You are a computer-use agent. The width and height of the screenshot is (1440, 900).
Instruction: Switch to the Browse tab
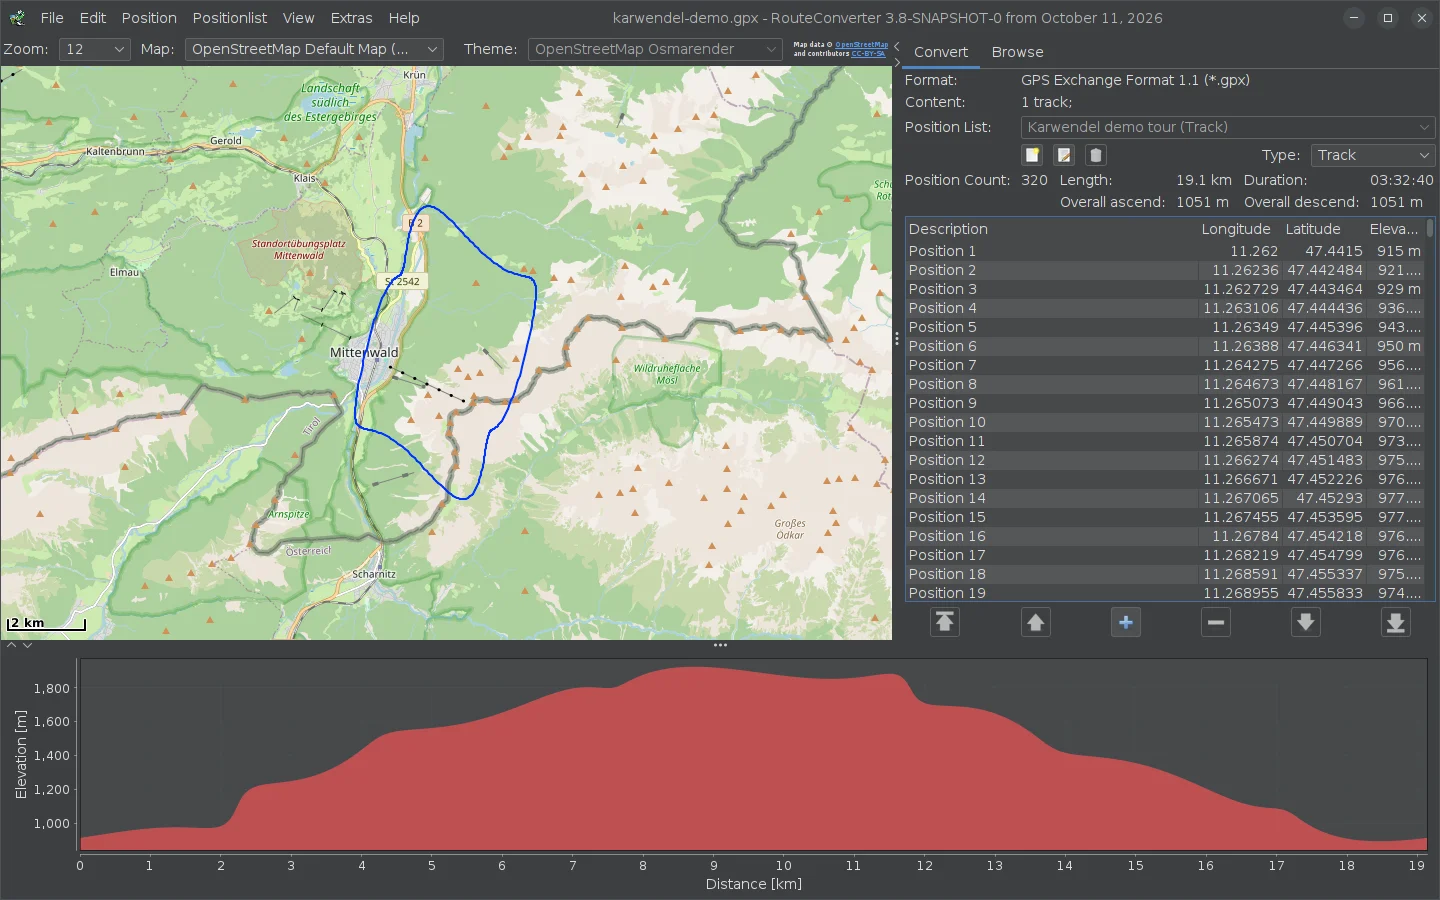1017,52
